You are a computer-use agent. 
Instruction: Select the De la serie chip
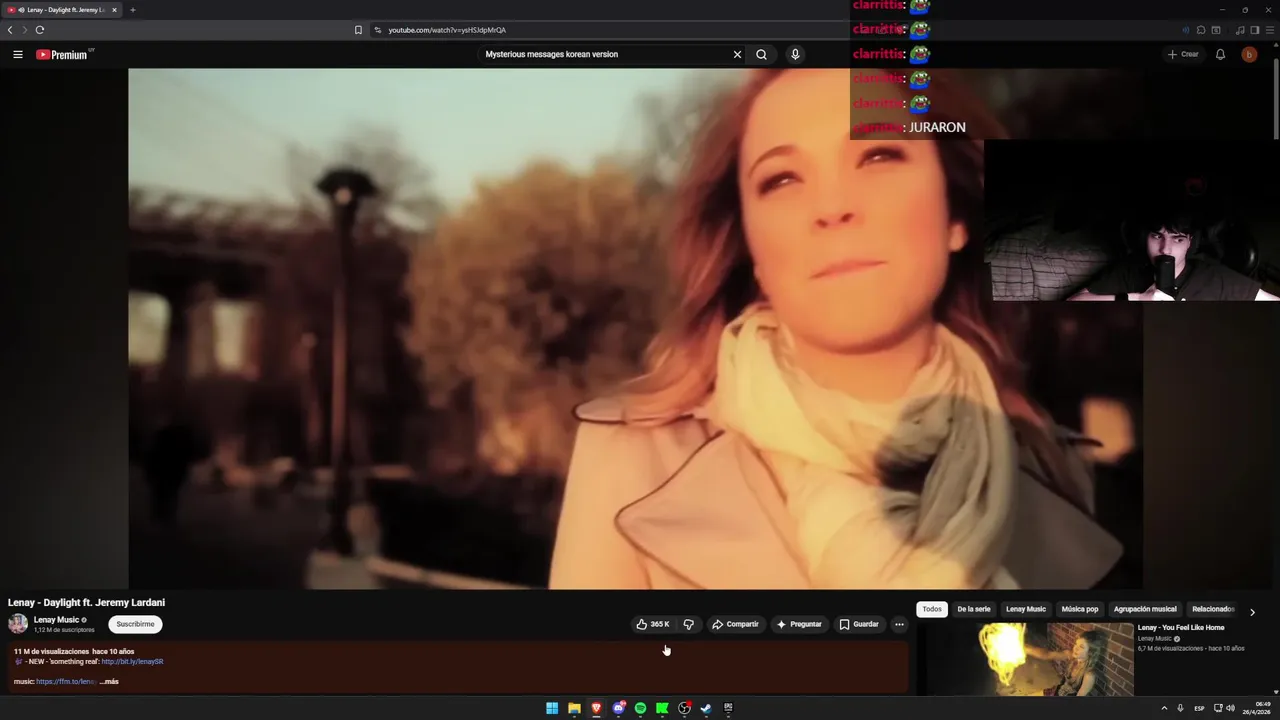(x=974, y=609)
